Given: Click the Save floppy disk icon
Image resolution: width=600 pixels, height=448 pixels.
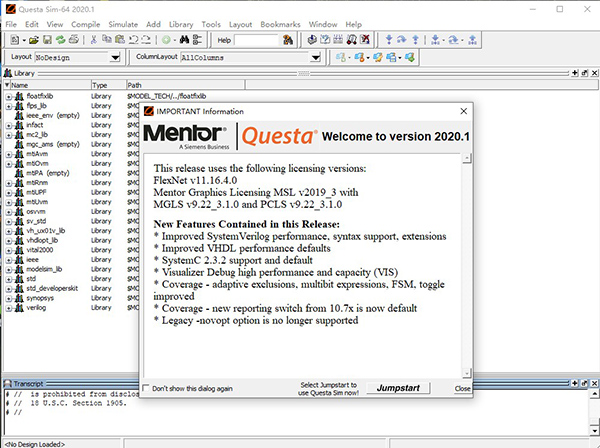Looking at the screenshot, I should click(47, 40).
